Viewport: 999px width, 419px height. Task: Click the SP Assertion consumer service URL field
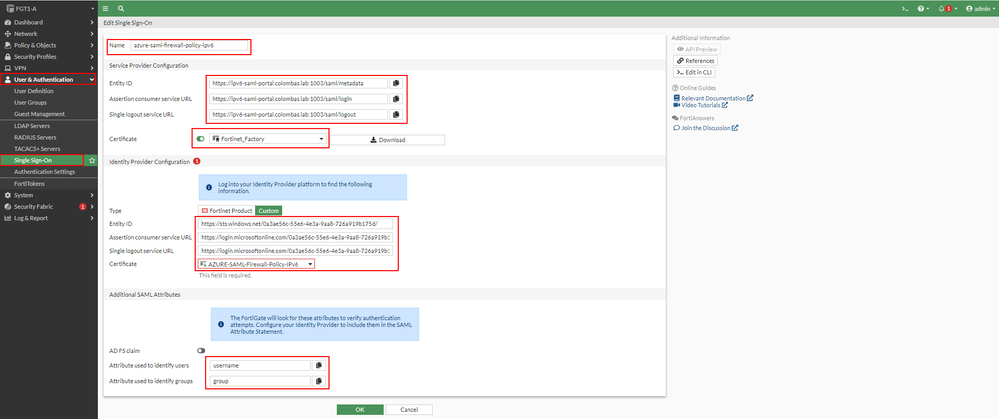pos(298,99)
